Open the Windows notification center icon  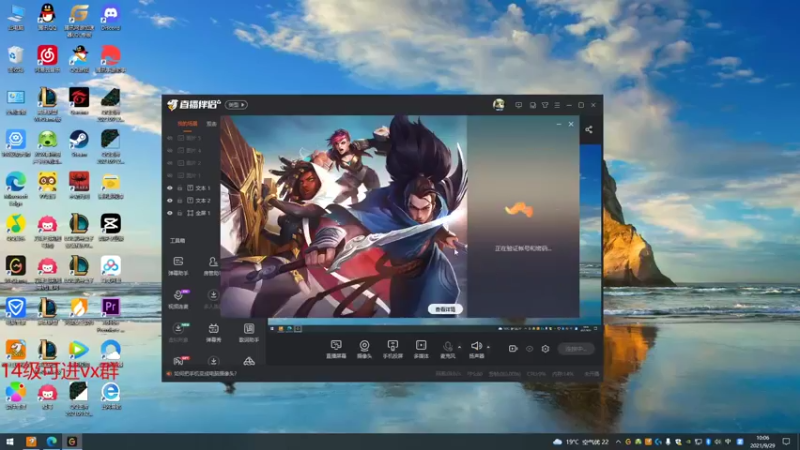[x=786, y=441]
